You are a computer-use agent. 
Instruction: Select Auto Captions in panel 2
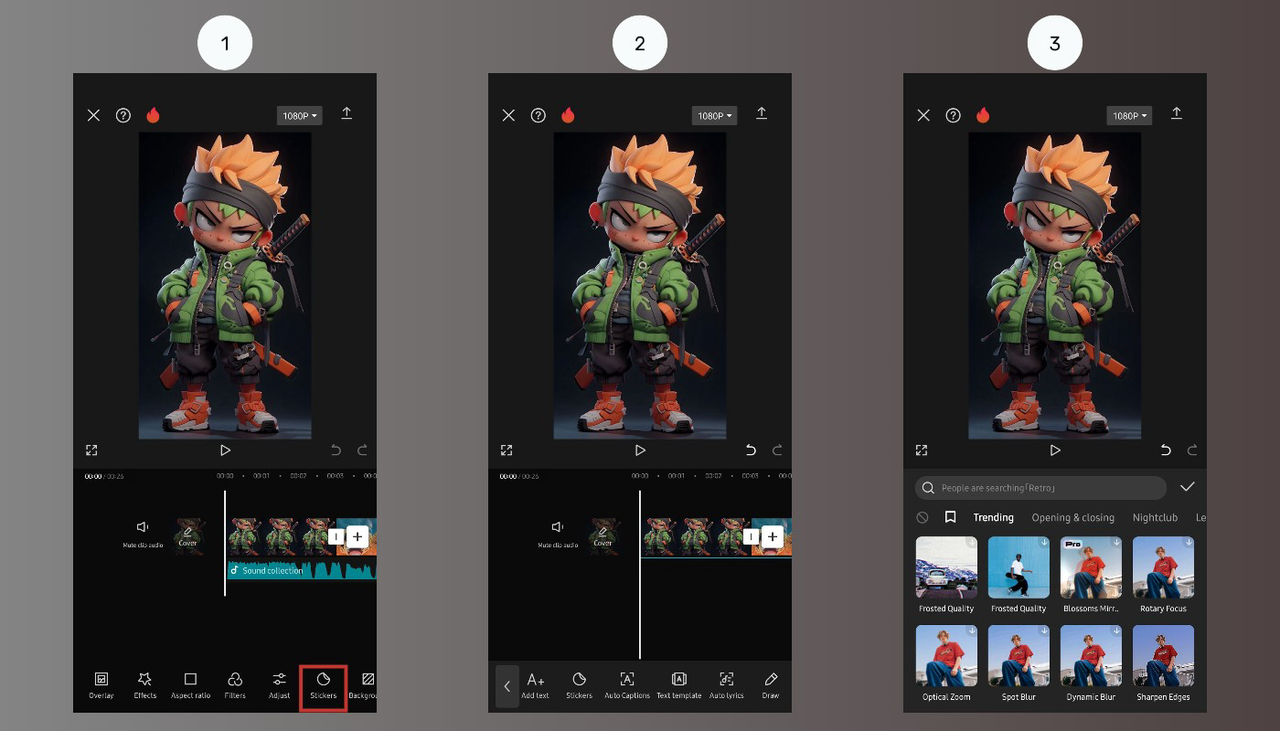click(x=627, y=685)
